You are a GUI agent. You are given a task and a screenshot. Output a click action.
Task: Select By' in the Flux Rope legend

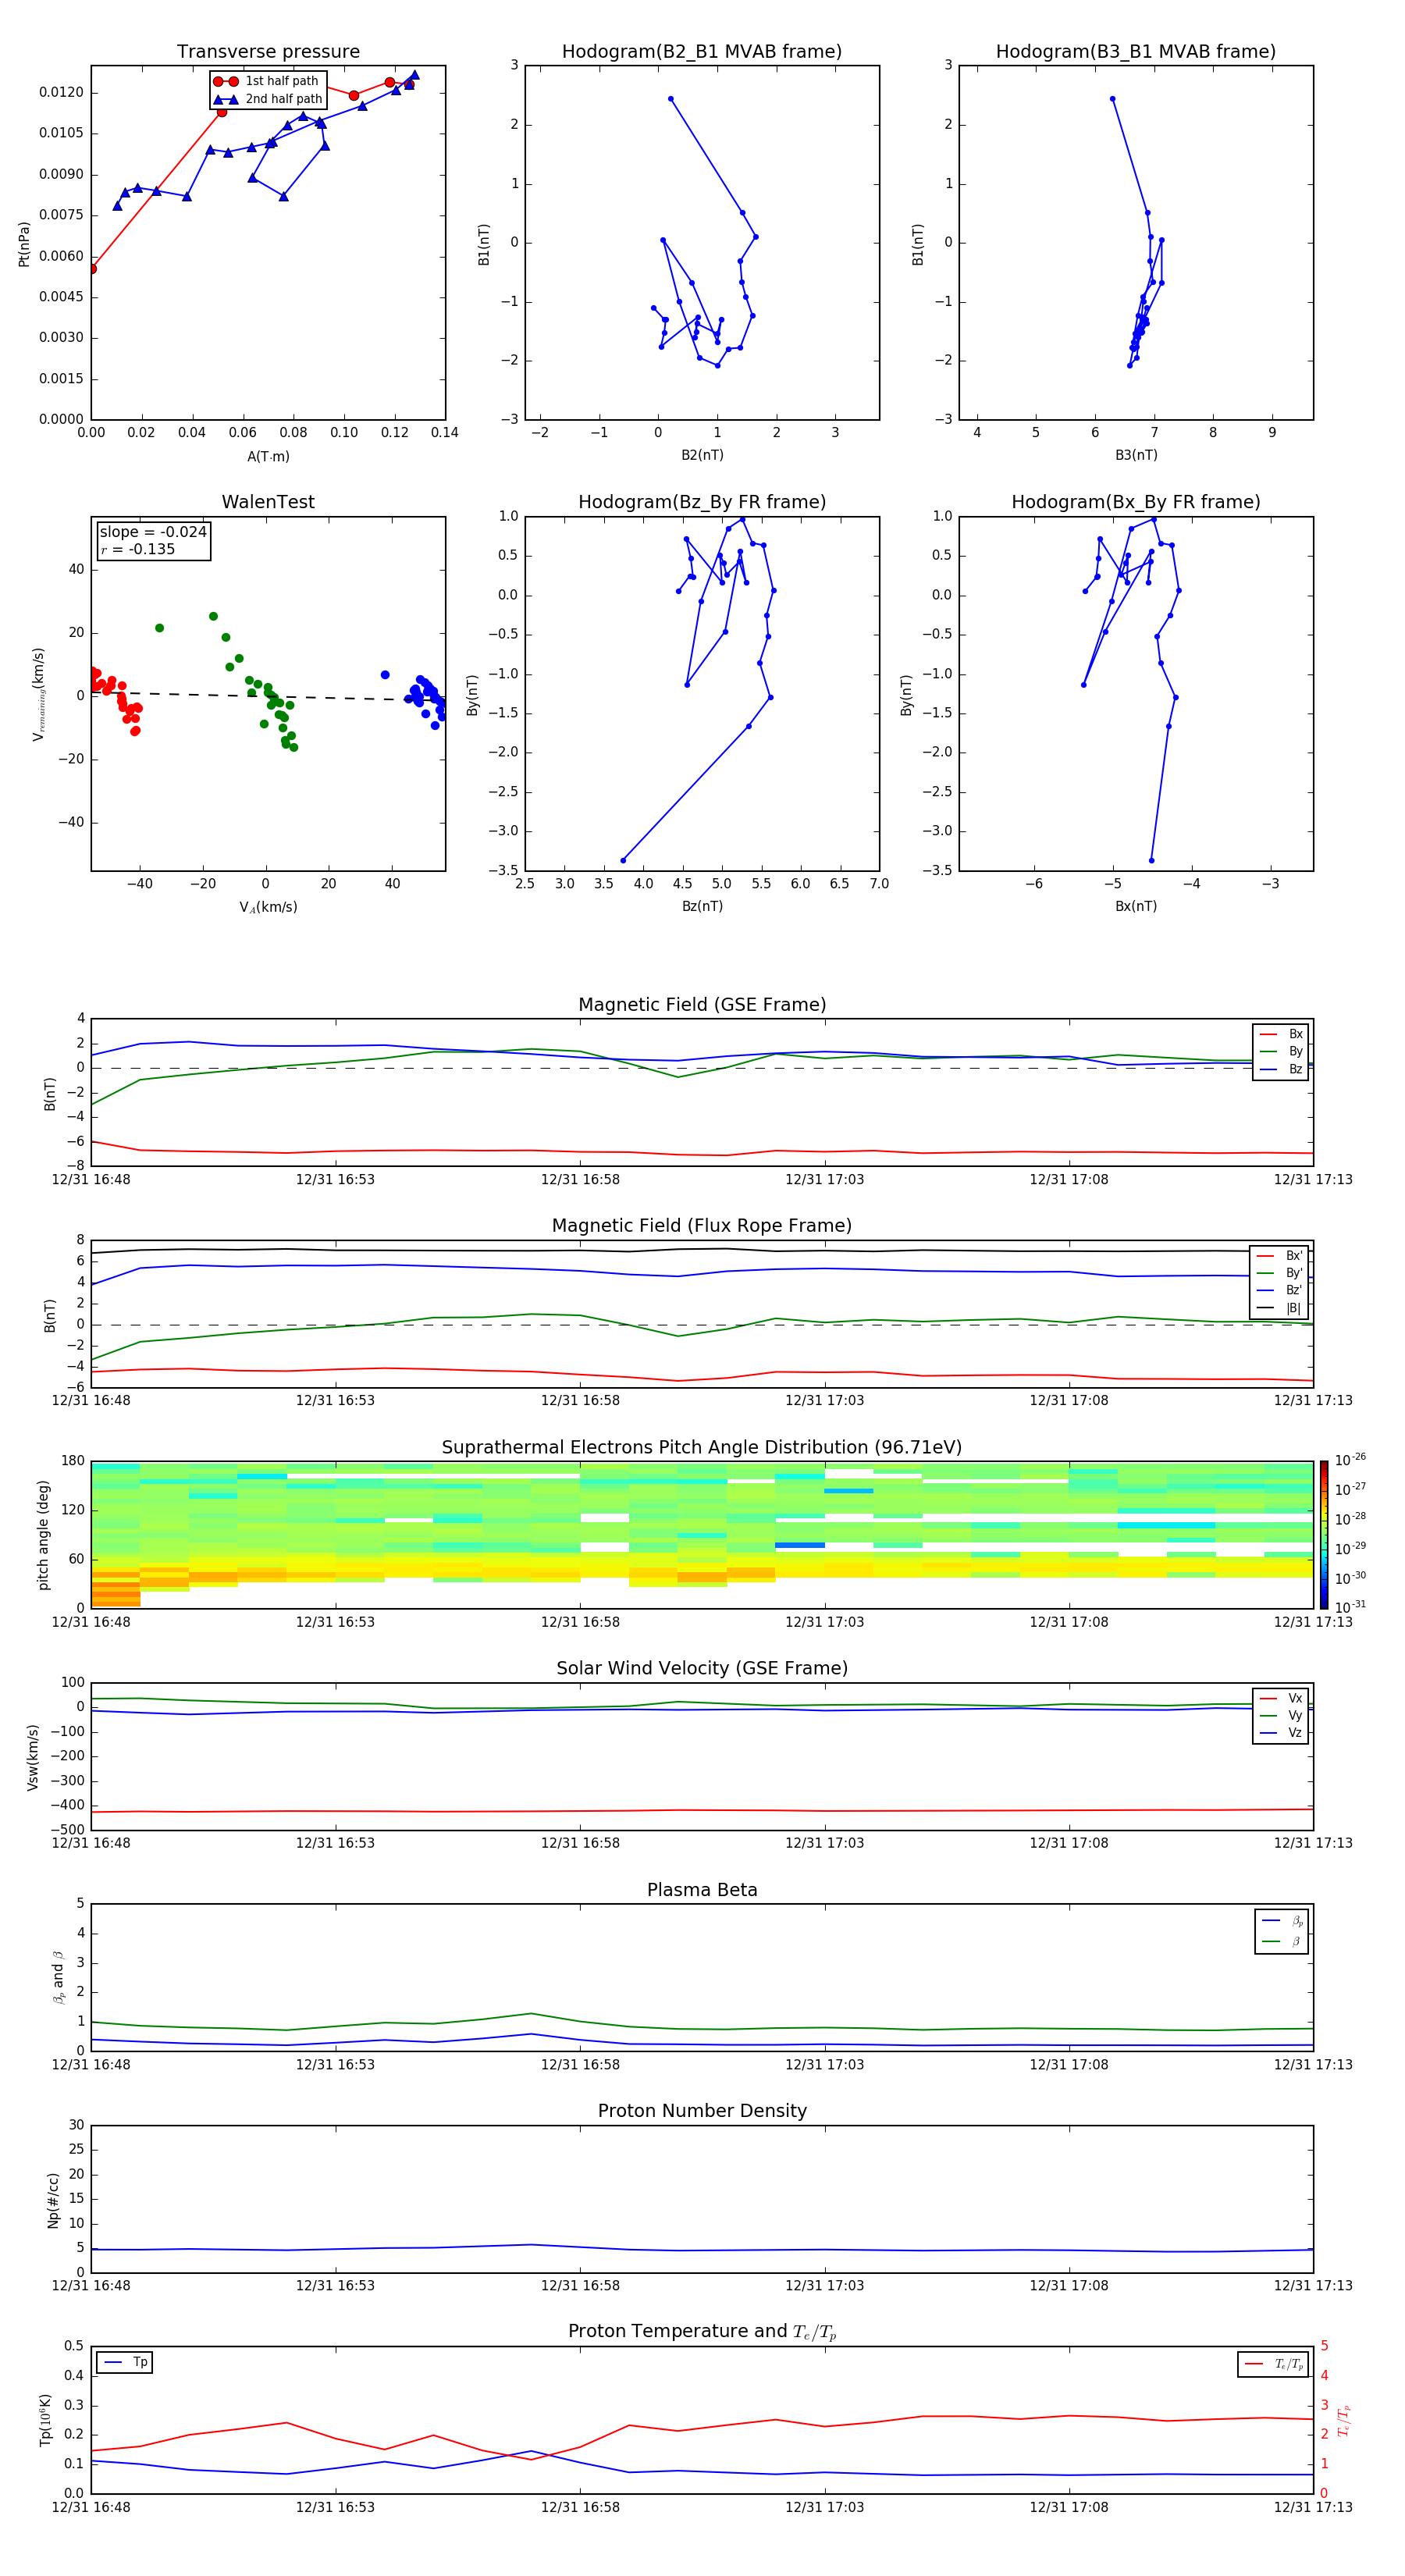(1280, 1273)
